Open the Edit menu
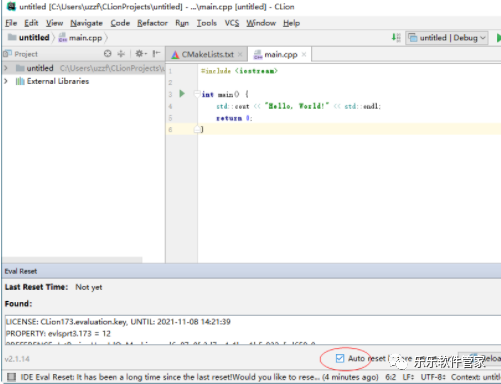Image resolution: width=501 pixels, height=384 pixels. [x=31, y=23]
